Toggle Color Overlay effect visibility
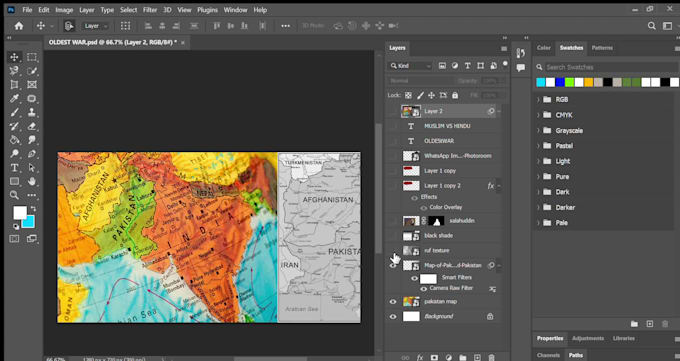Screen dimensions: 680x361 [x=423, y=208]
